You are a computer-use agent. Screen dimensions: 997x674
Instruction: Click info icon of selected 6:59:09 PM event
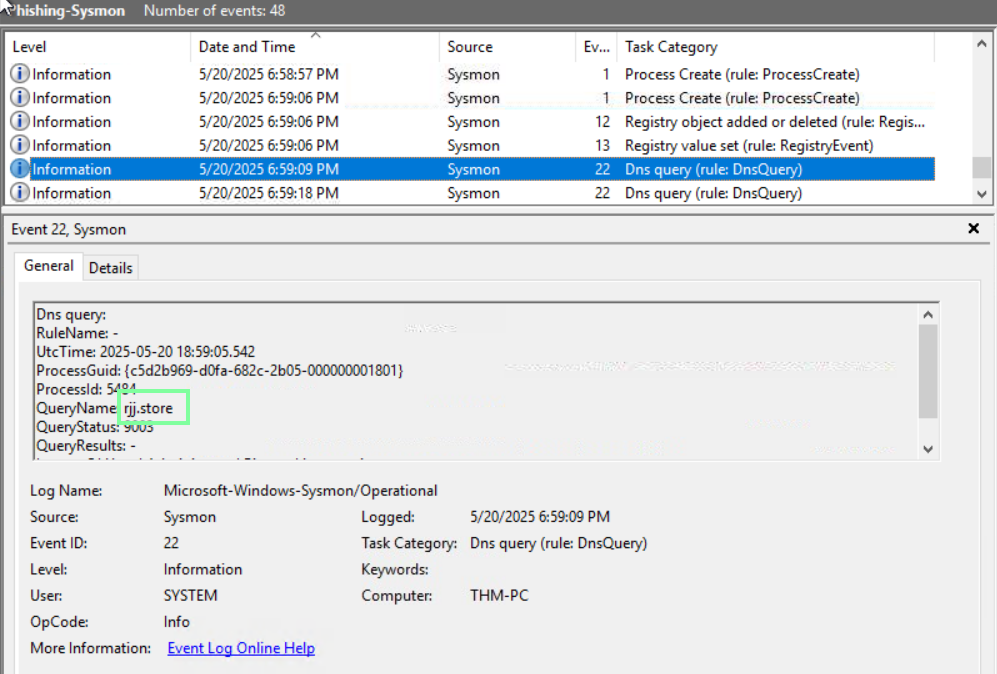(20, 169)
